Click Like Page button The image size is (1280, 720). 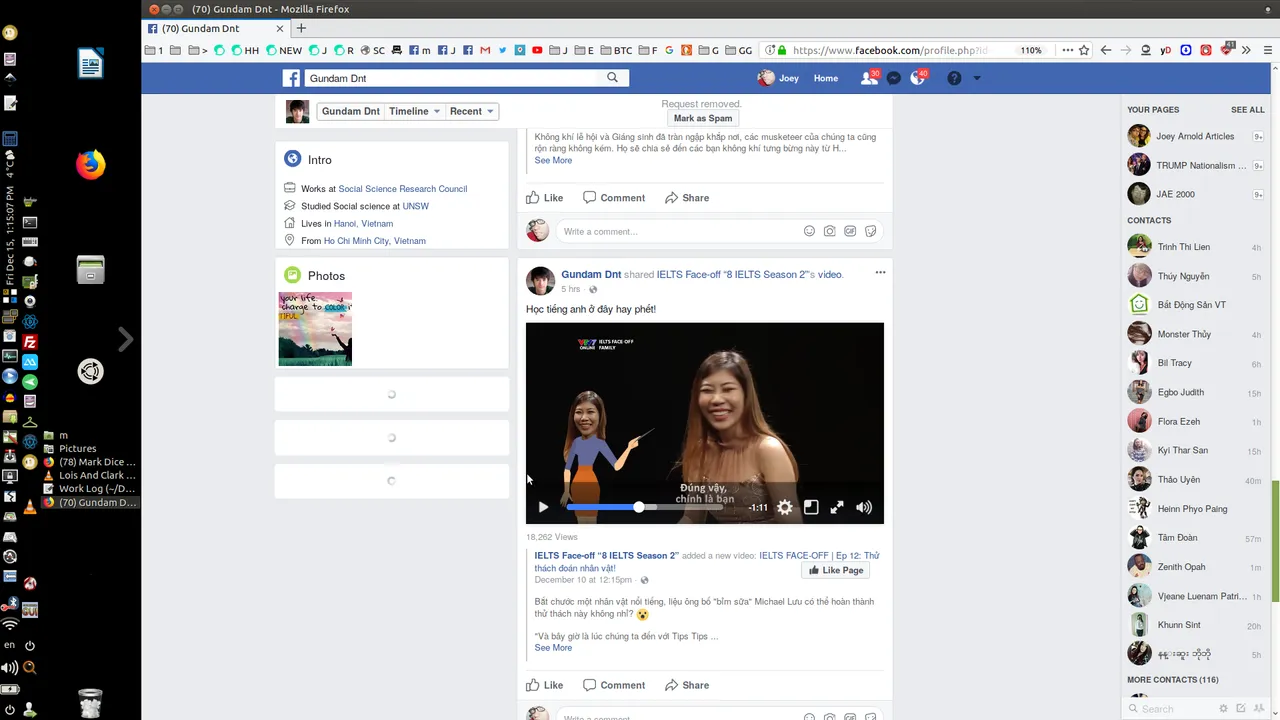836,570
